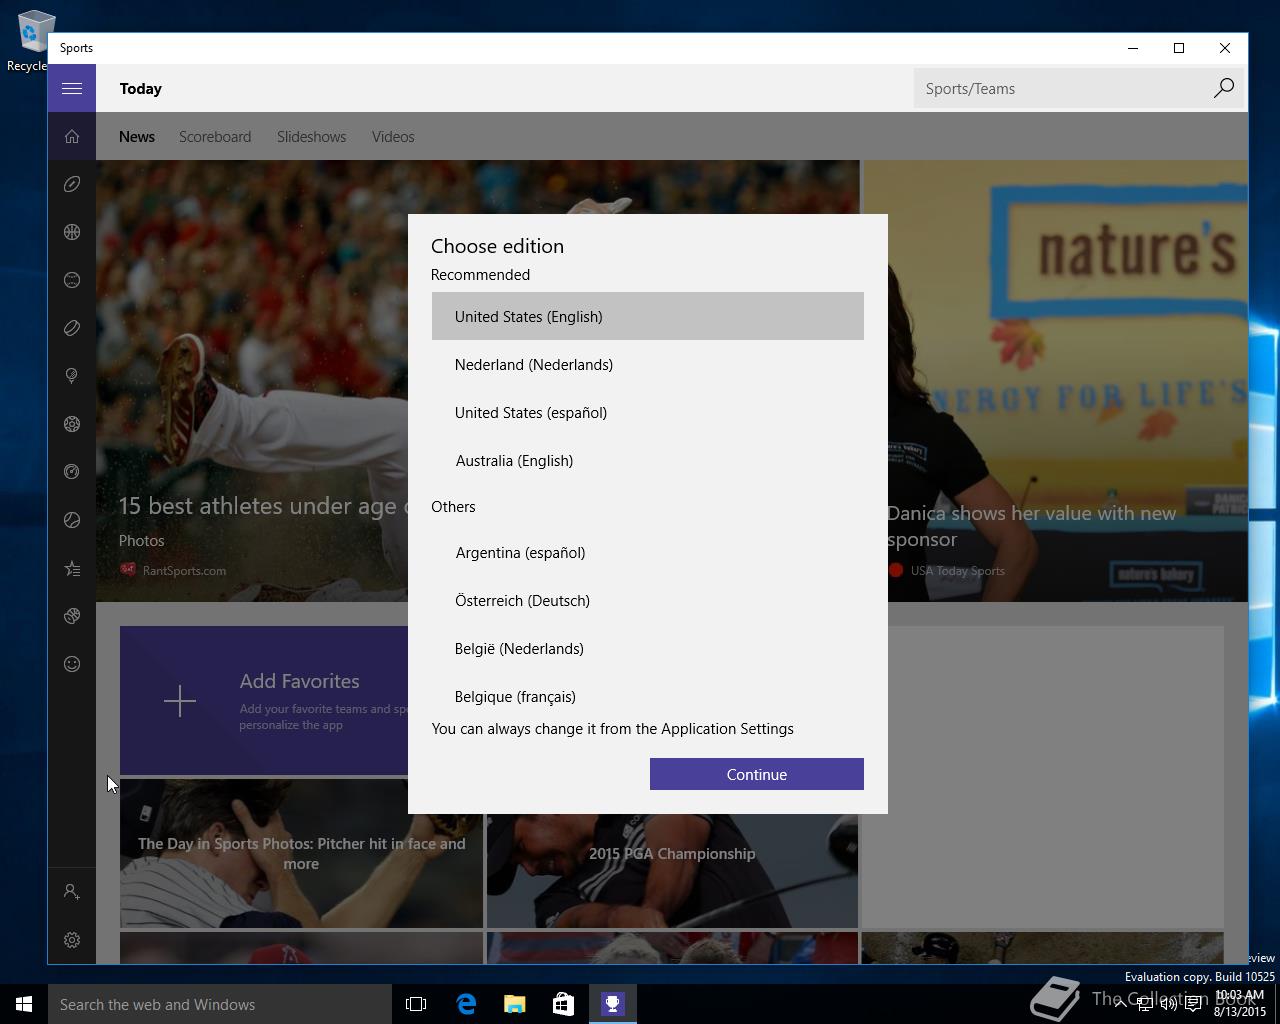Screen dimensions: 1280x1024
Task: Select België (Nederlands) edition
Action: [x=648, y=648]
